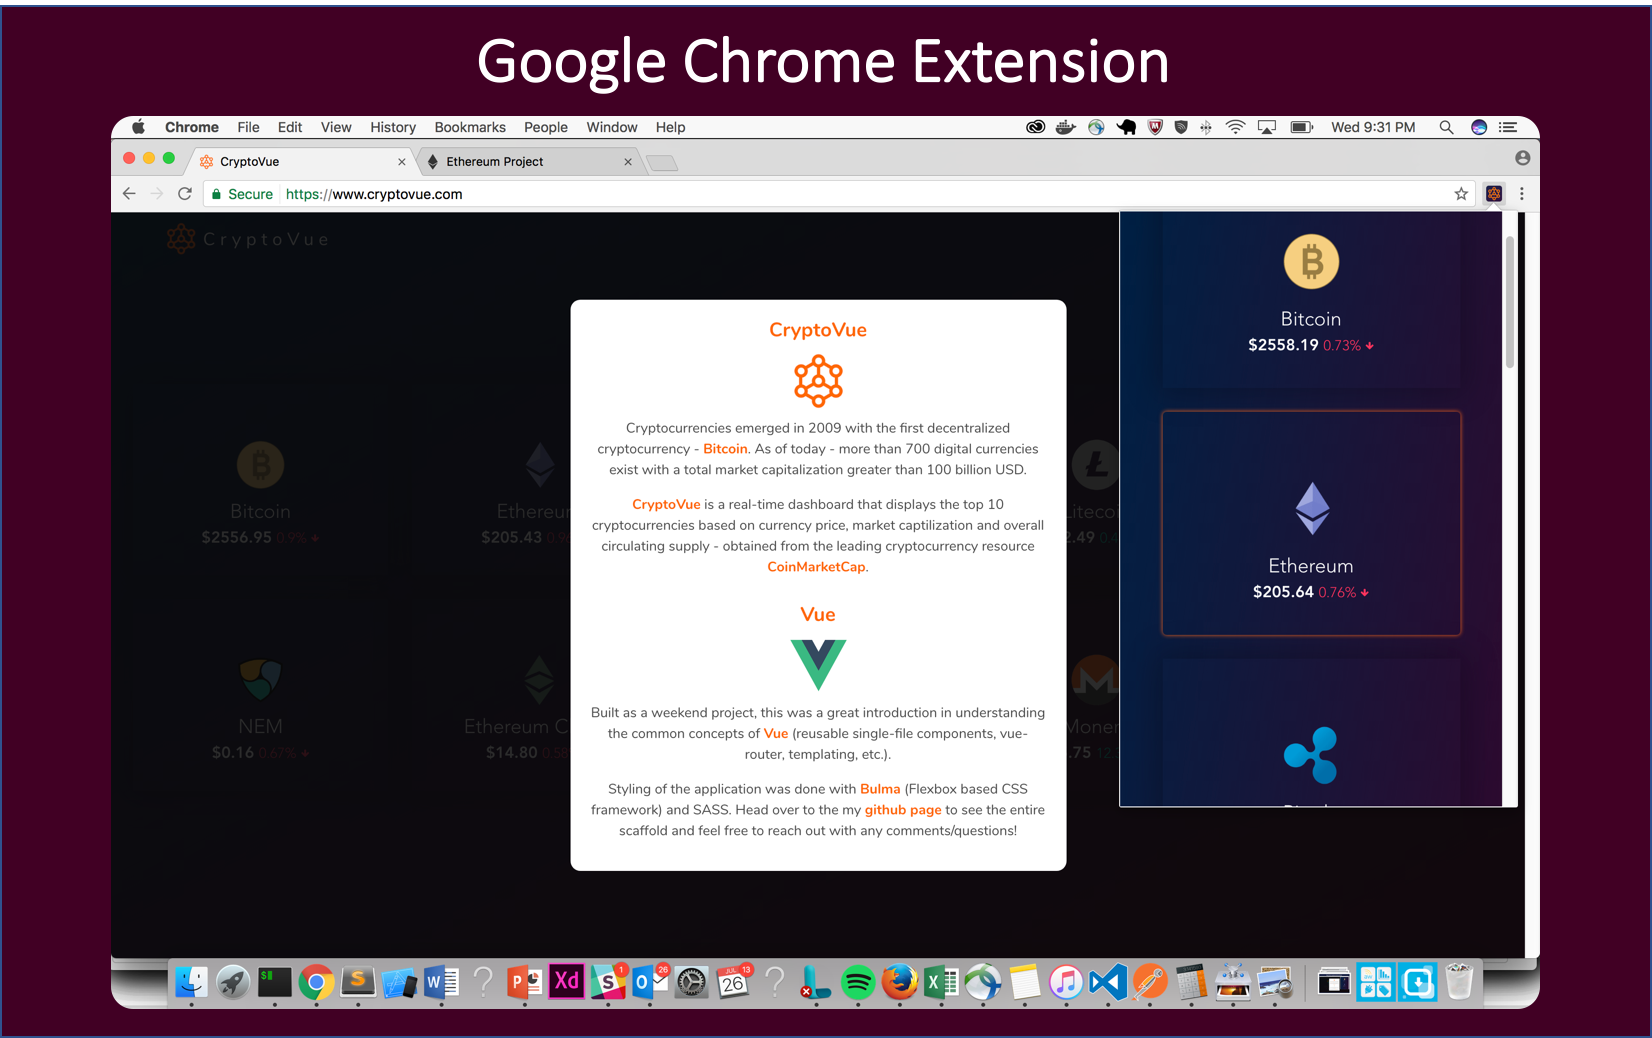
Task: Close the Ethereum Project tab
Action: (x=628, y=162)
